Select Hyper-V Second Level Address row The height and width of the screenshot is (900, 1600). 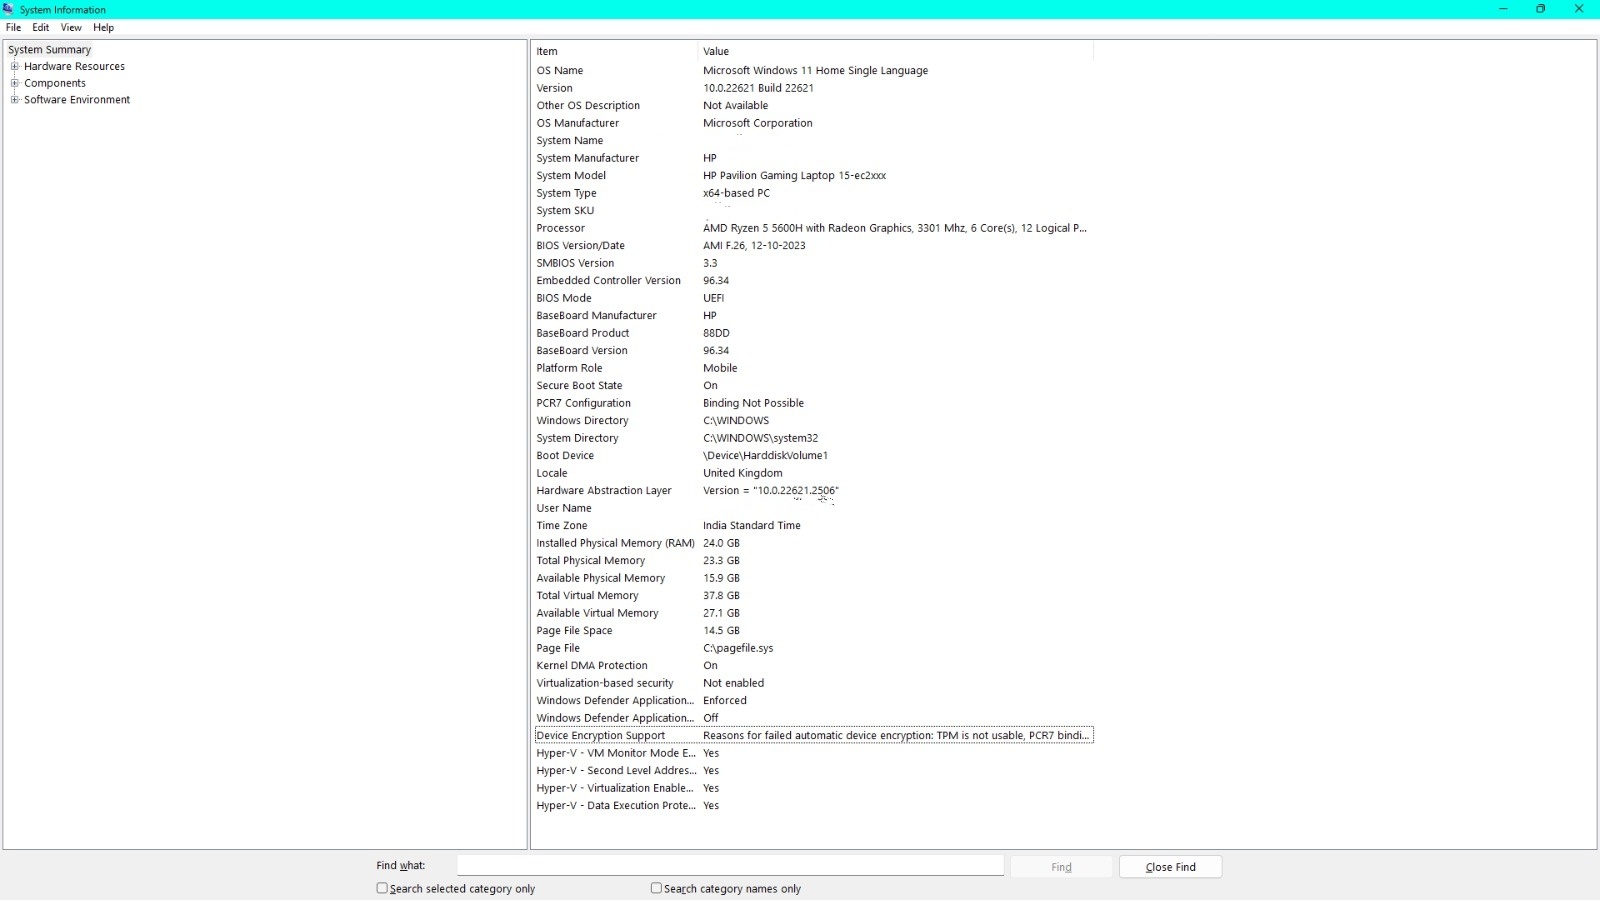(x=813, y=770)
